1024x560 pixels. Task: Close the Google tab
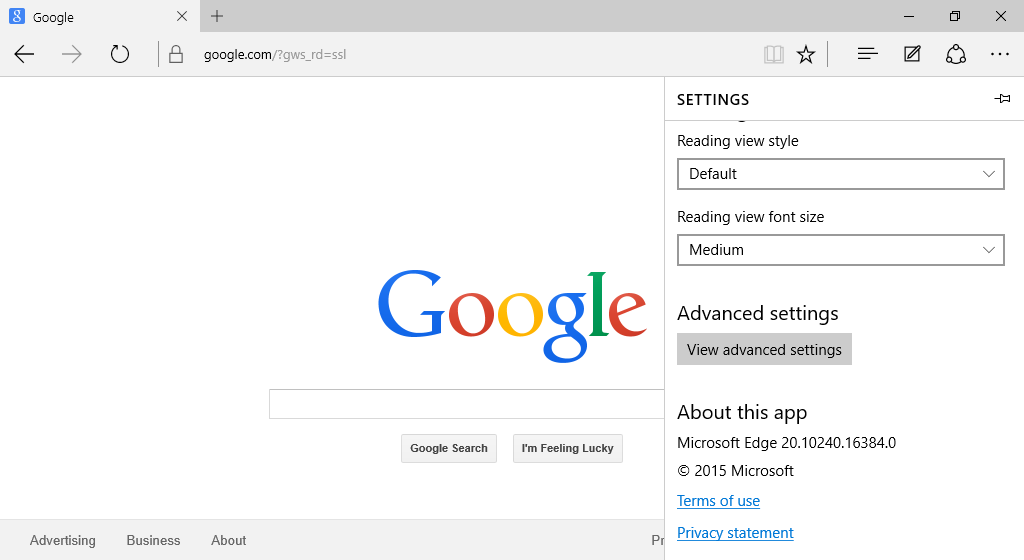(182, 16)
